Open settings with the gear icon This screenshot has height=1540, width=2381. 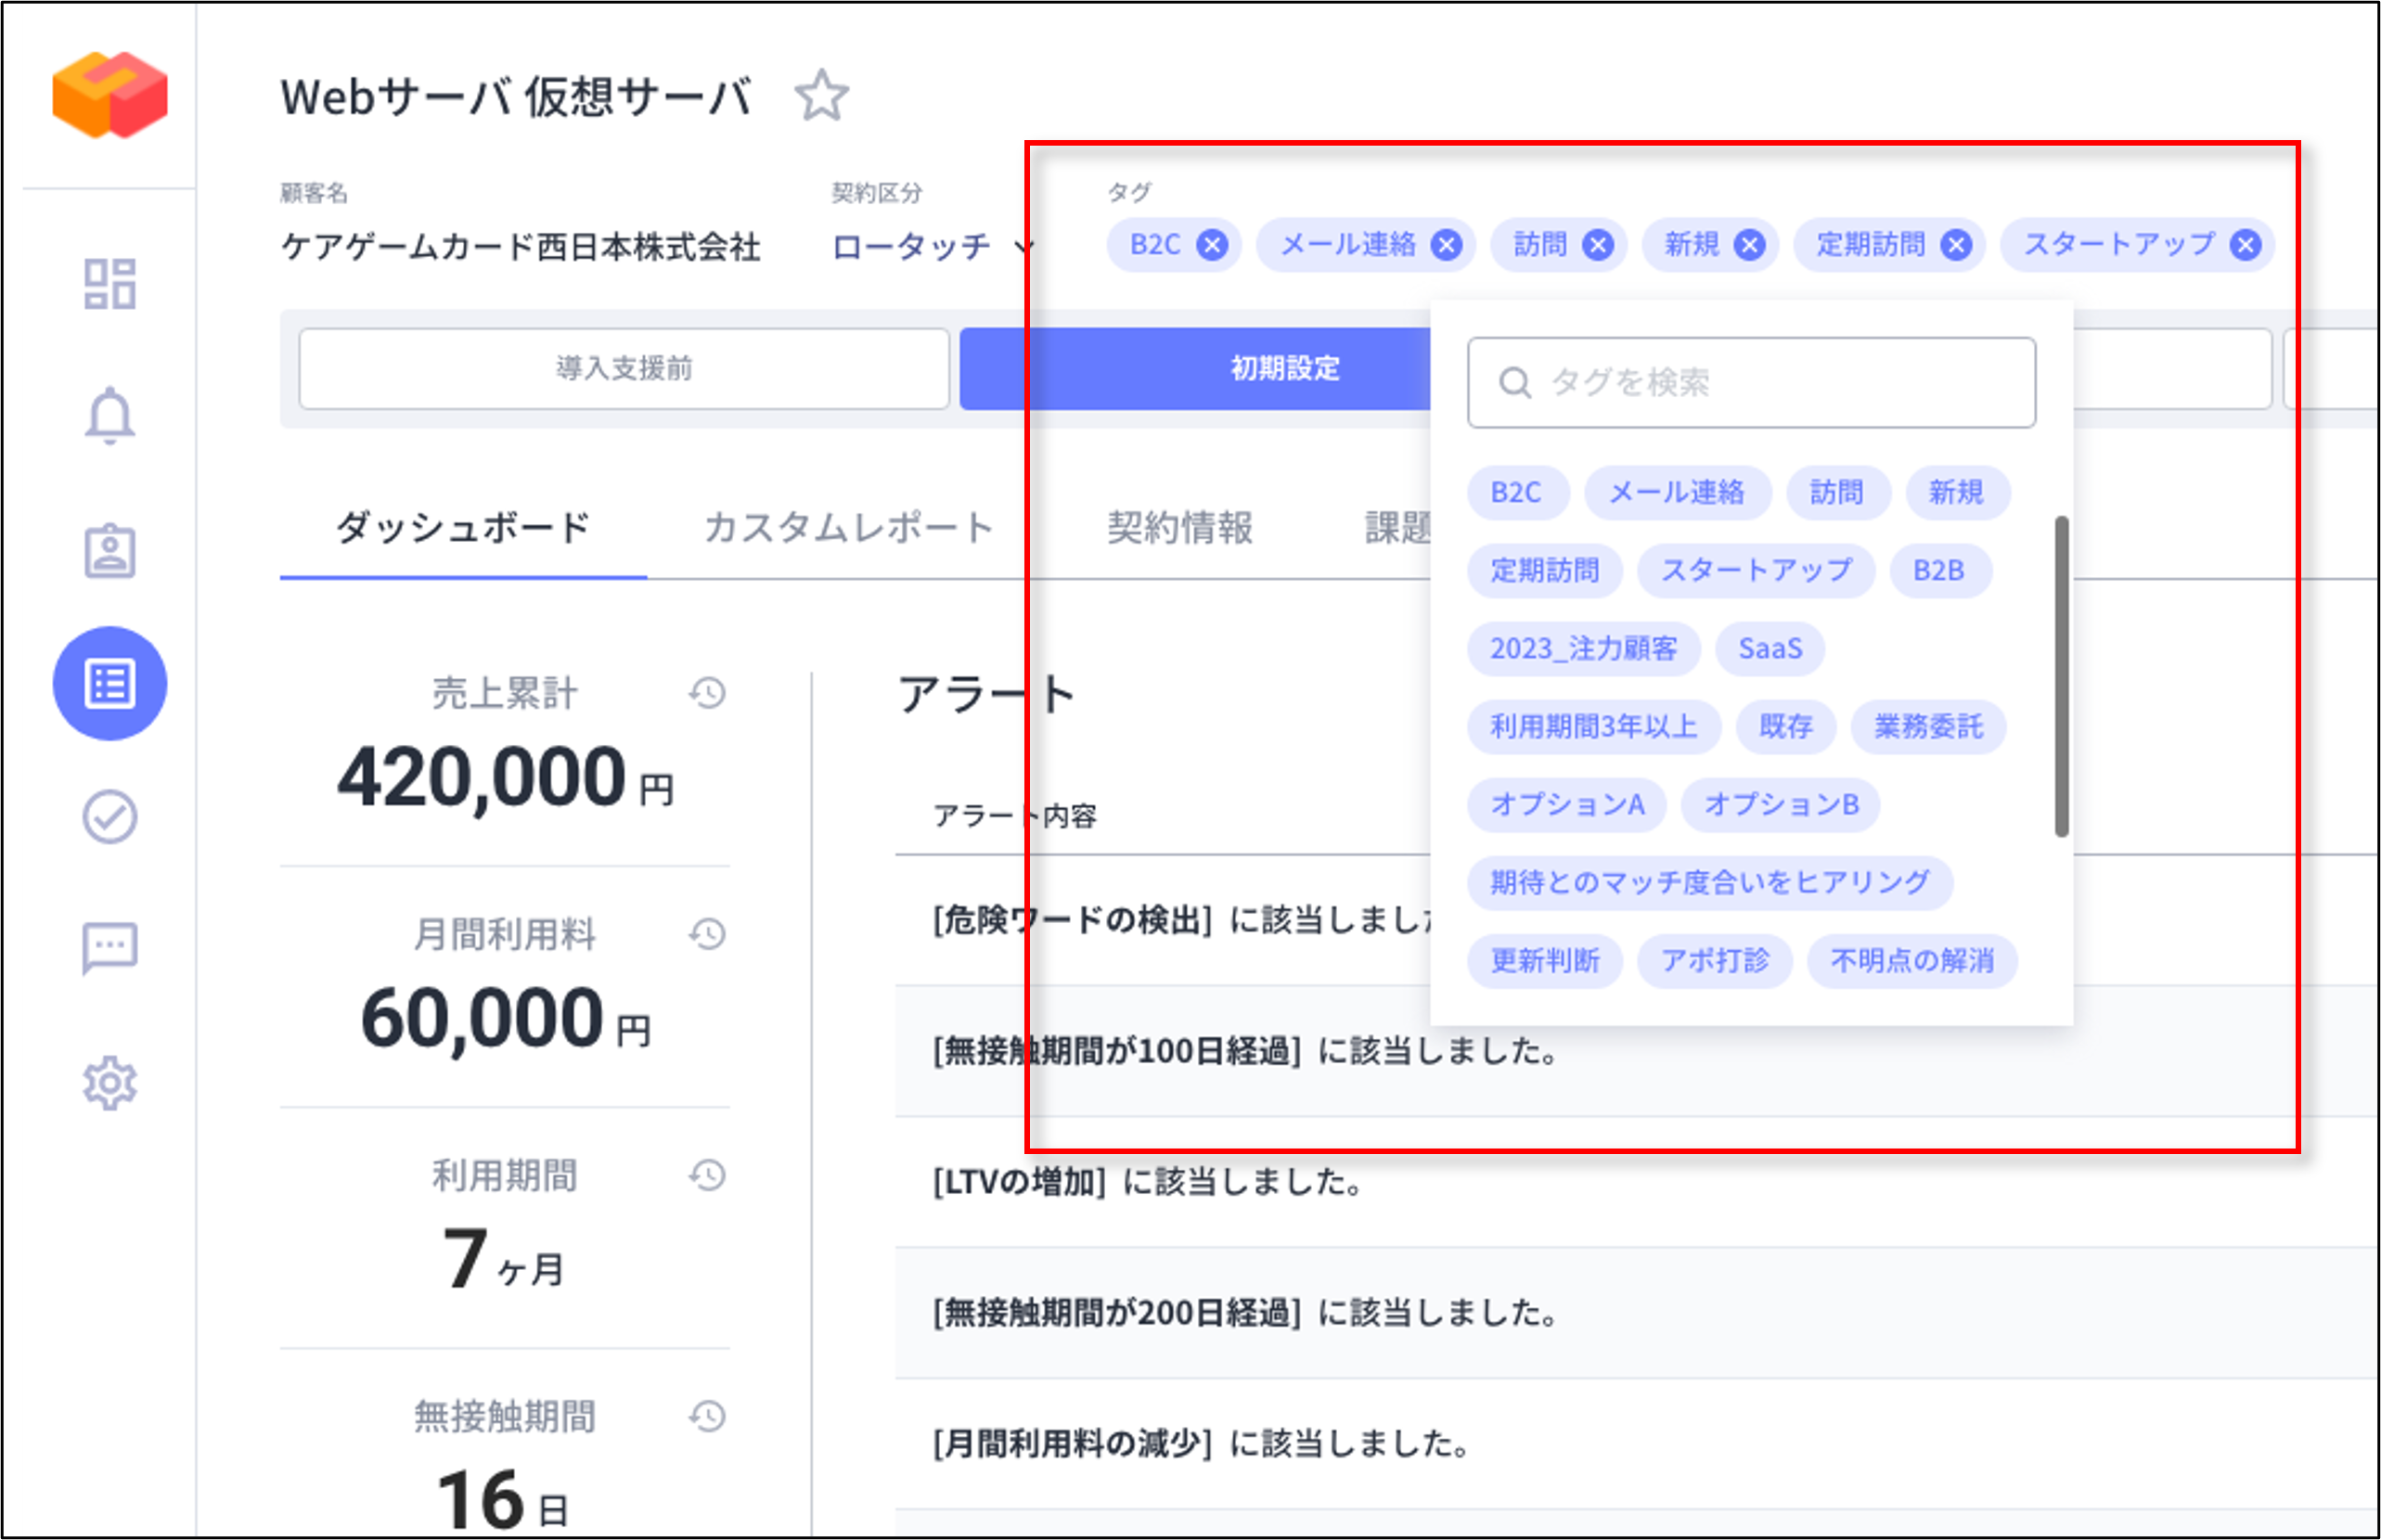[x=110, y=1083]
